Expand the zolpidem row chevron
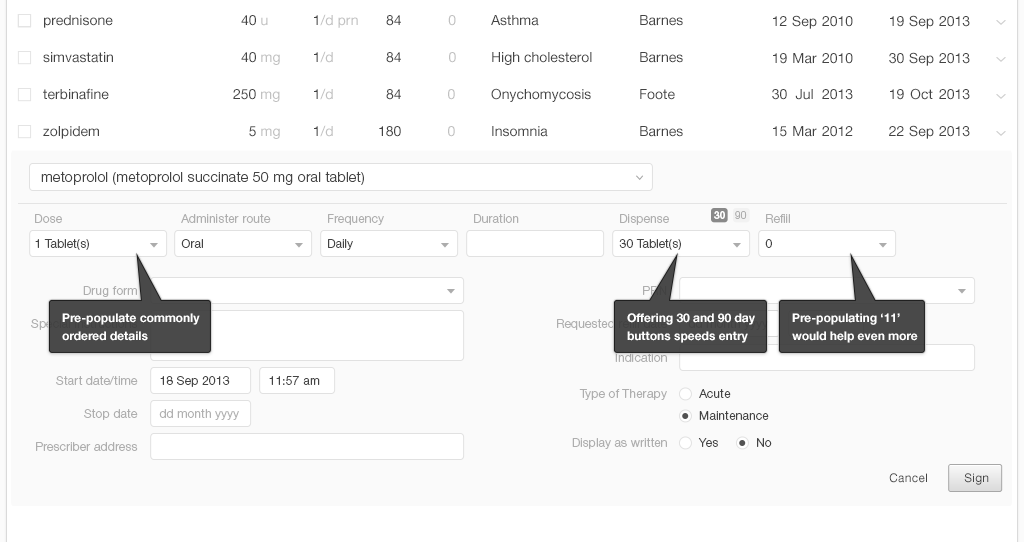Viewport: 1024px width, 542px height. pyautogui.click(x=1001, y=133)
